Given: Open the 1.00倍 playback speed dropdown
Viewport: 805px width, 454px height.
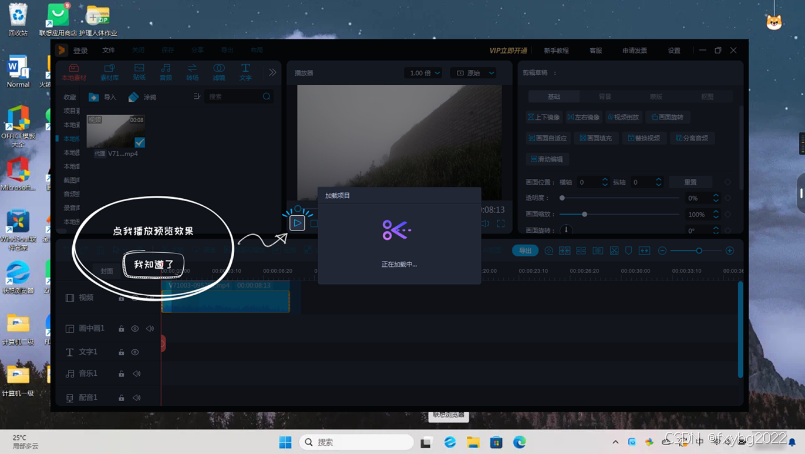Looking at the screenshot, I should pyautogui.click(x=424, y=73).
